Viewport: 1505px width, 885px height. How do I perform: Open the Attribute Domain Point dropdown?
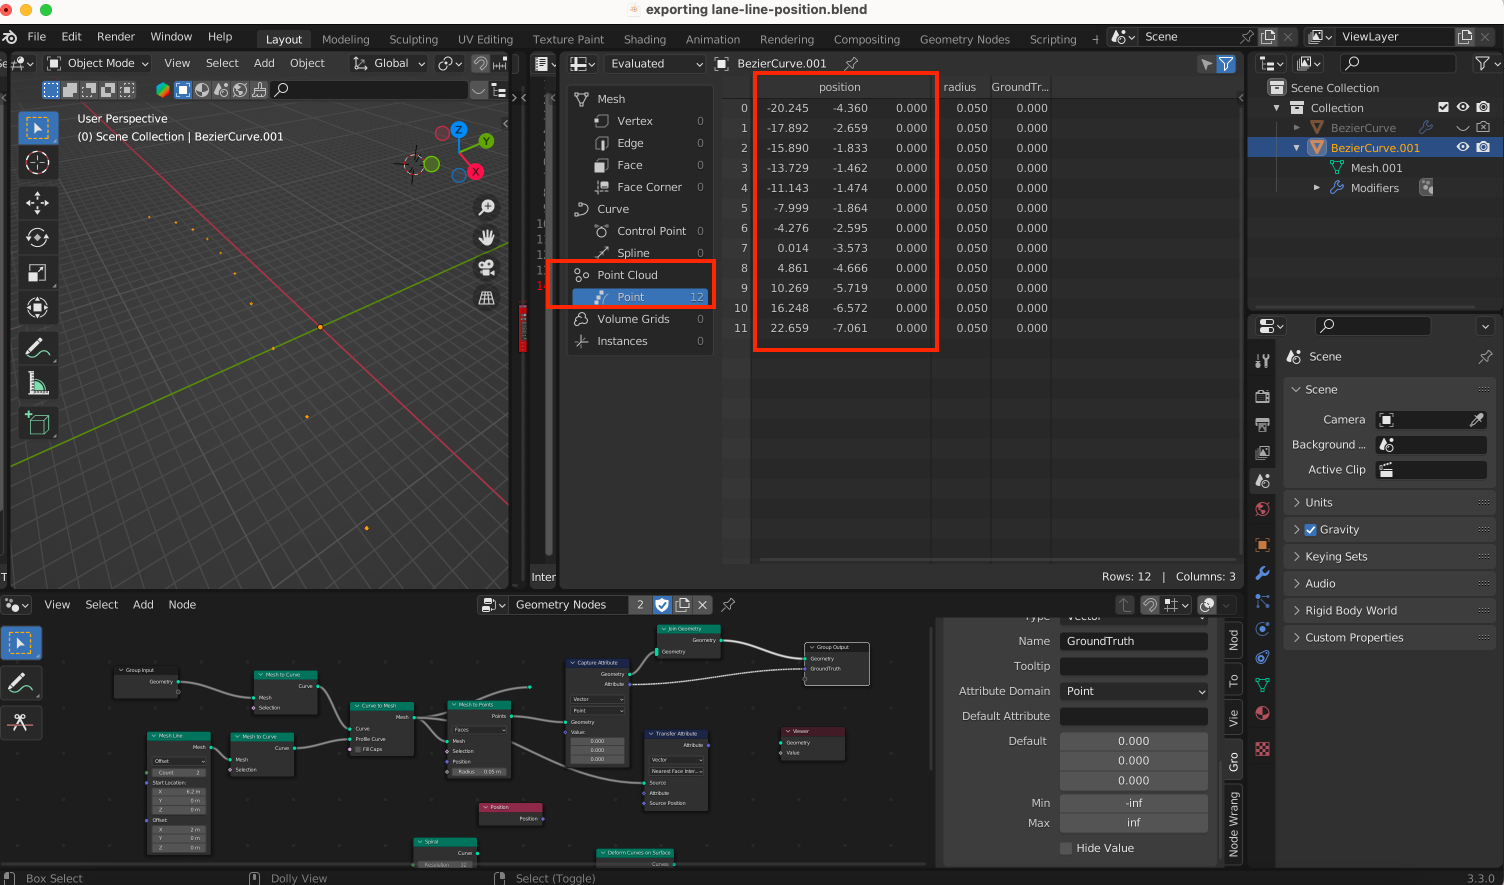(1134, 691)
